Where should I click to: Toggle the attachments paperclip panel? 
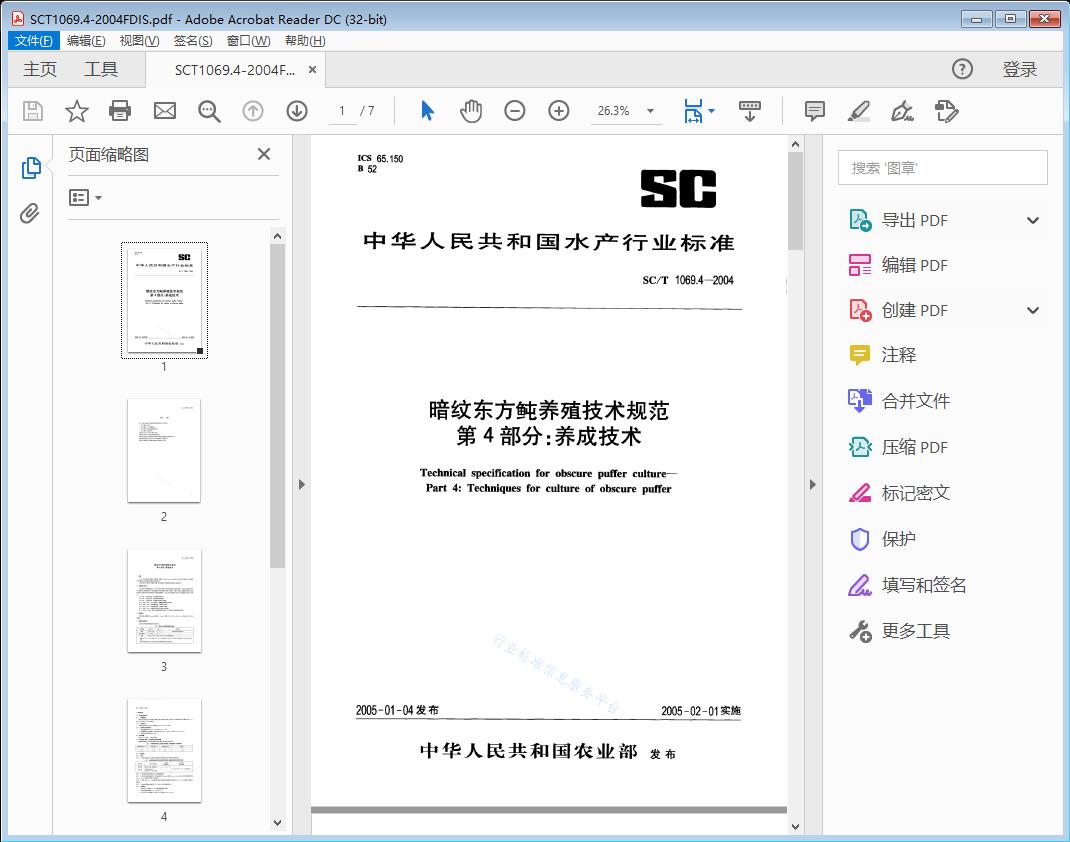pos(30,210)
